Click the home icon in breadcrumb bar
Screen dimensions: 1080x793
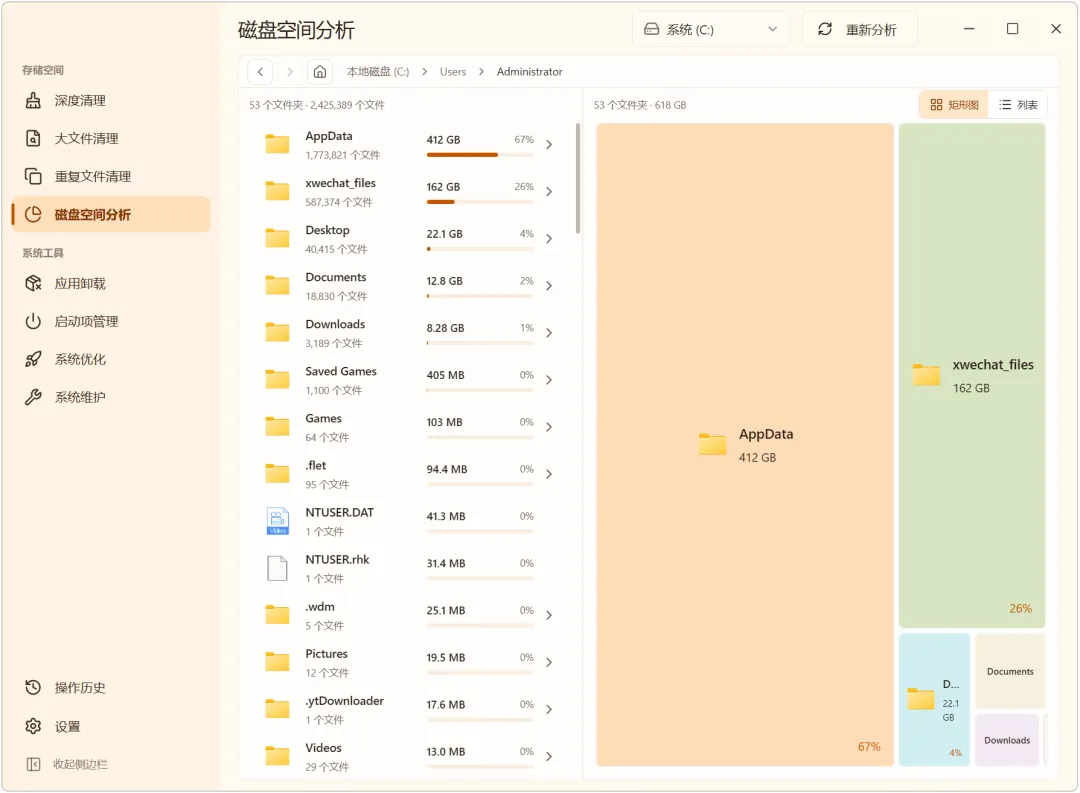[x=320, y=72]
